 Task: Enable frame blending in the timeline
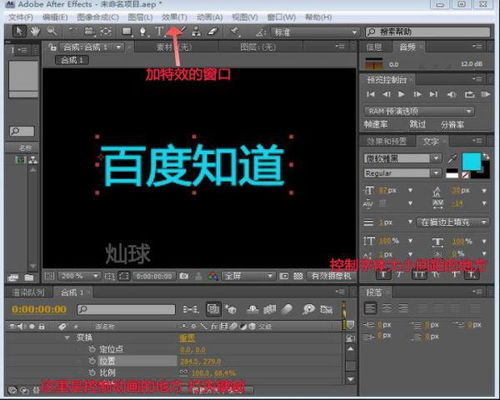[270, 310]
